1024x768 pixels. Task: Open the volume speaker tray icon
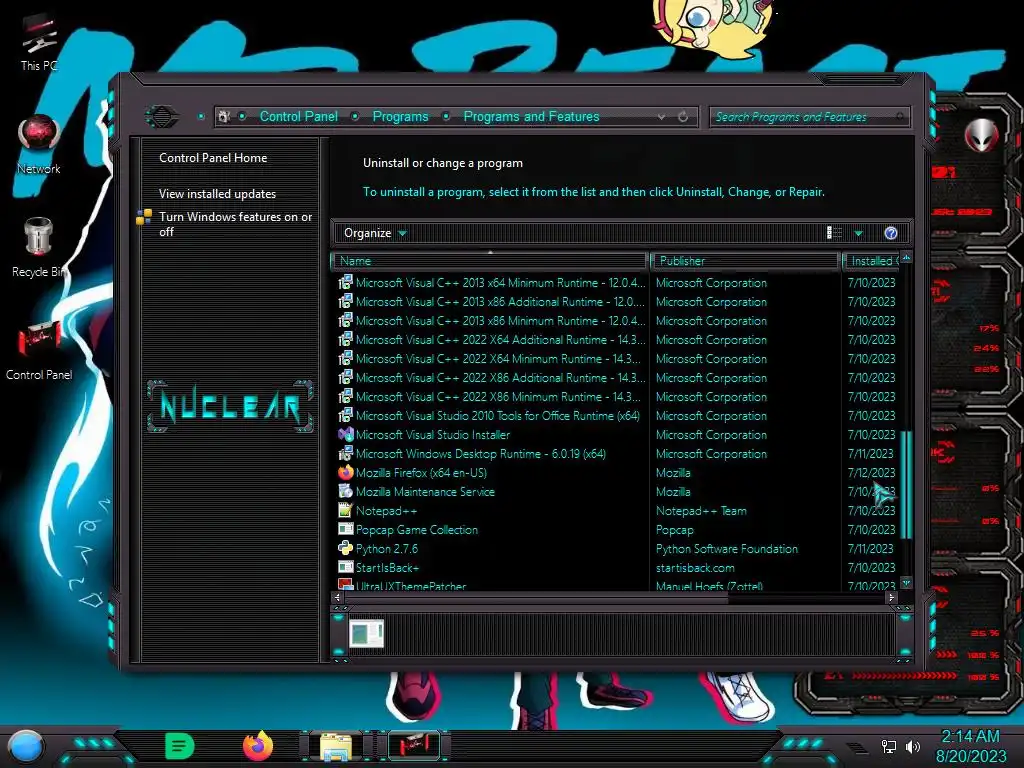[913, 746]
